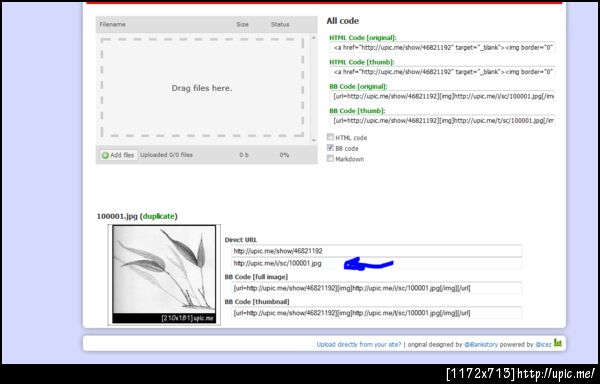Click the BB Code [original] text box
This screenshot has height=384, width=600.
tap(442, 96)
